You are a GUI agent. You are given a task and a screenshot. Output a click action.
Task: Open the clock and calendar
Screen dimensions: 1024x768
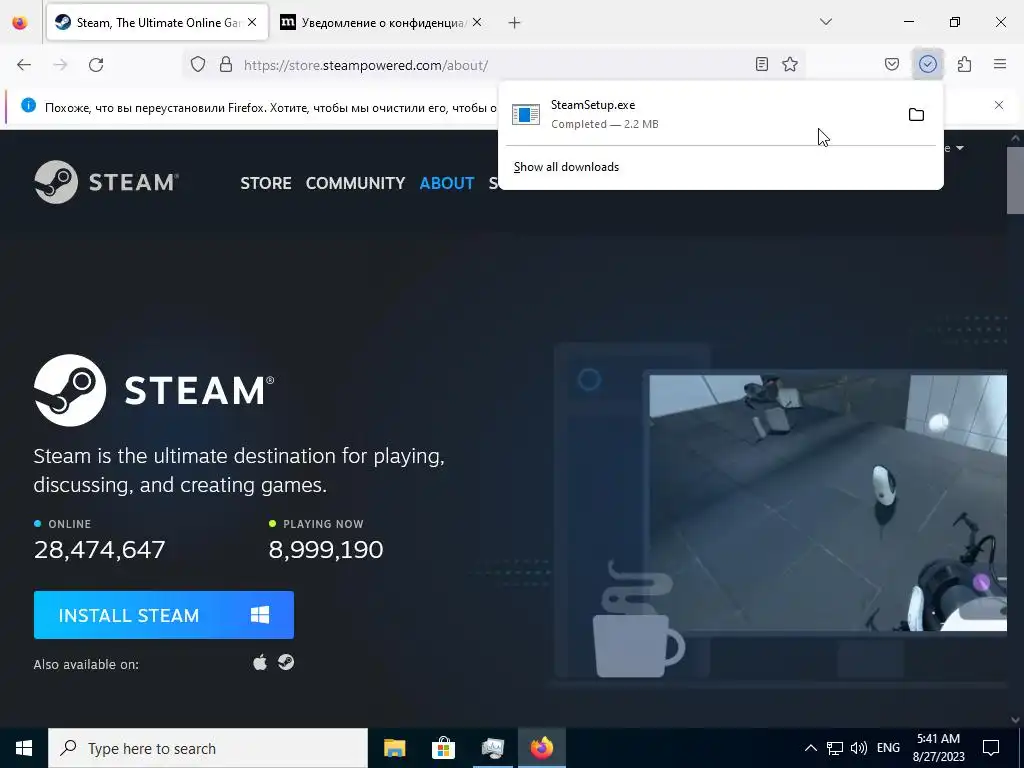click(938, 748)
